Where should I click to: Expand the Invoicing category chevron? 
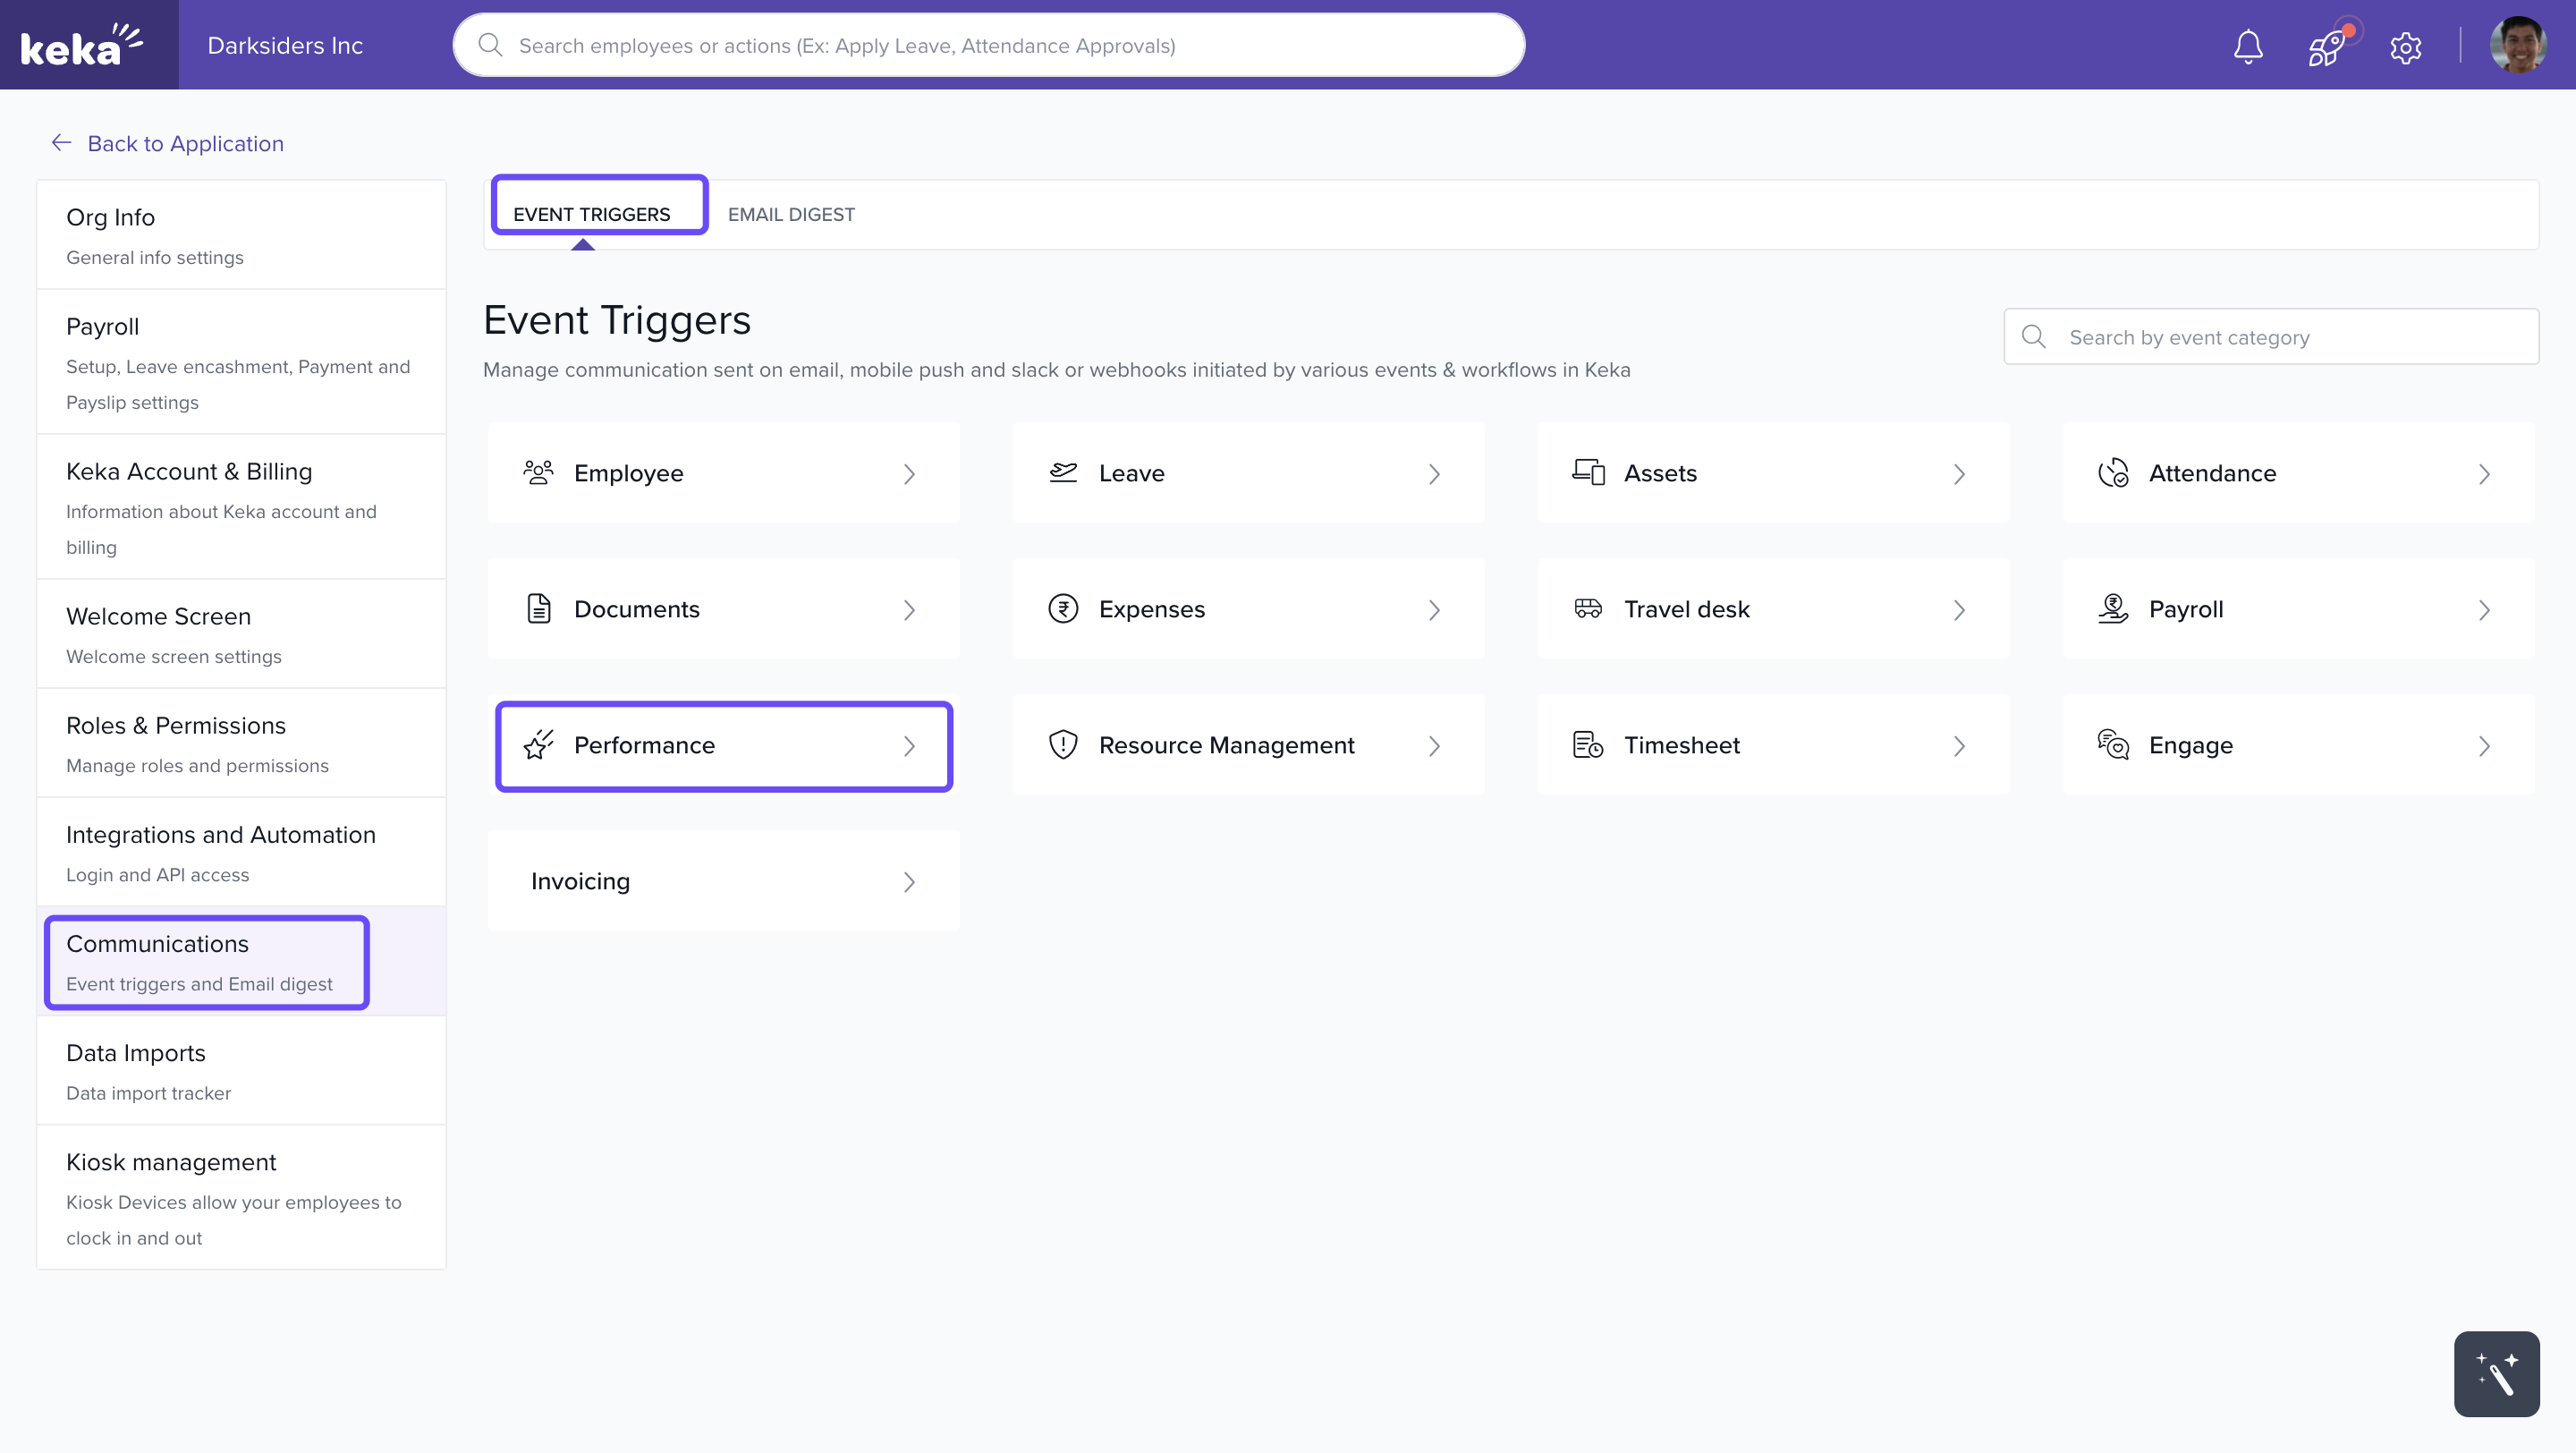[x=909, y=881]
